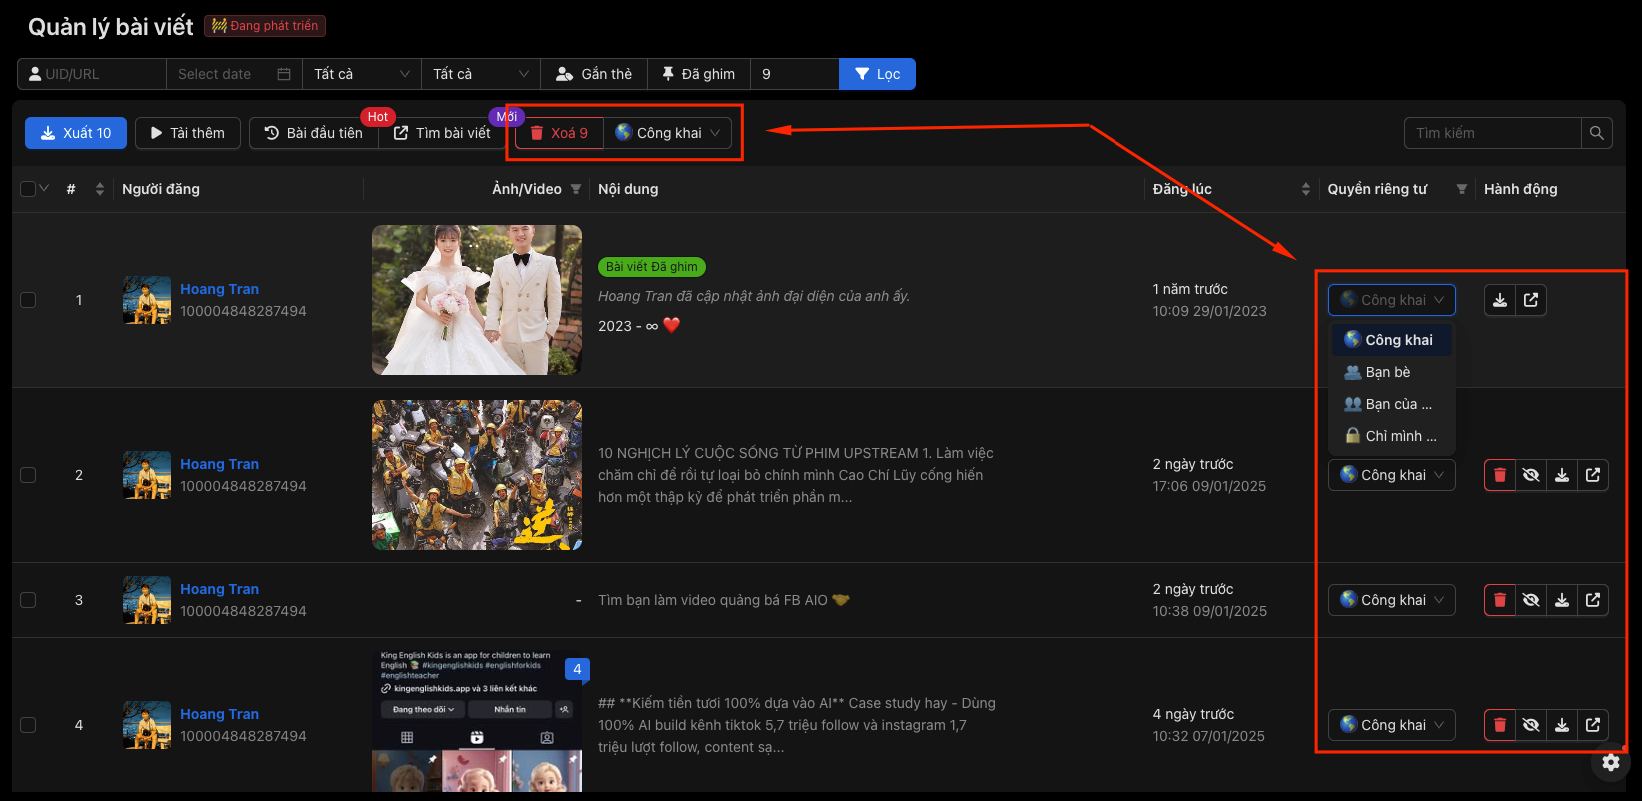Choose Chỉ mình ... from the privacy menu
1642x801 pixels.
pyautogui.click(x=1392, y=436)
